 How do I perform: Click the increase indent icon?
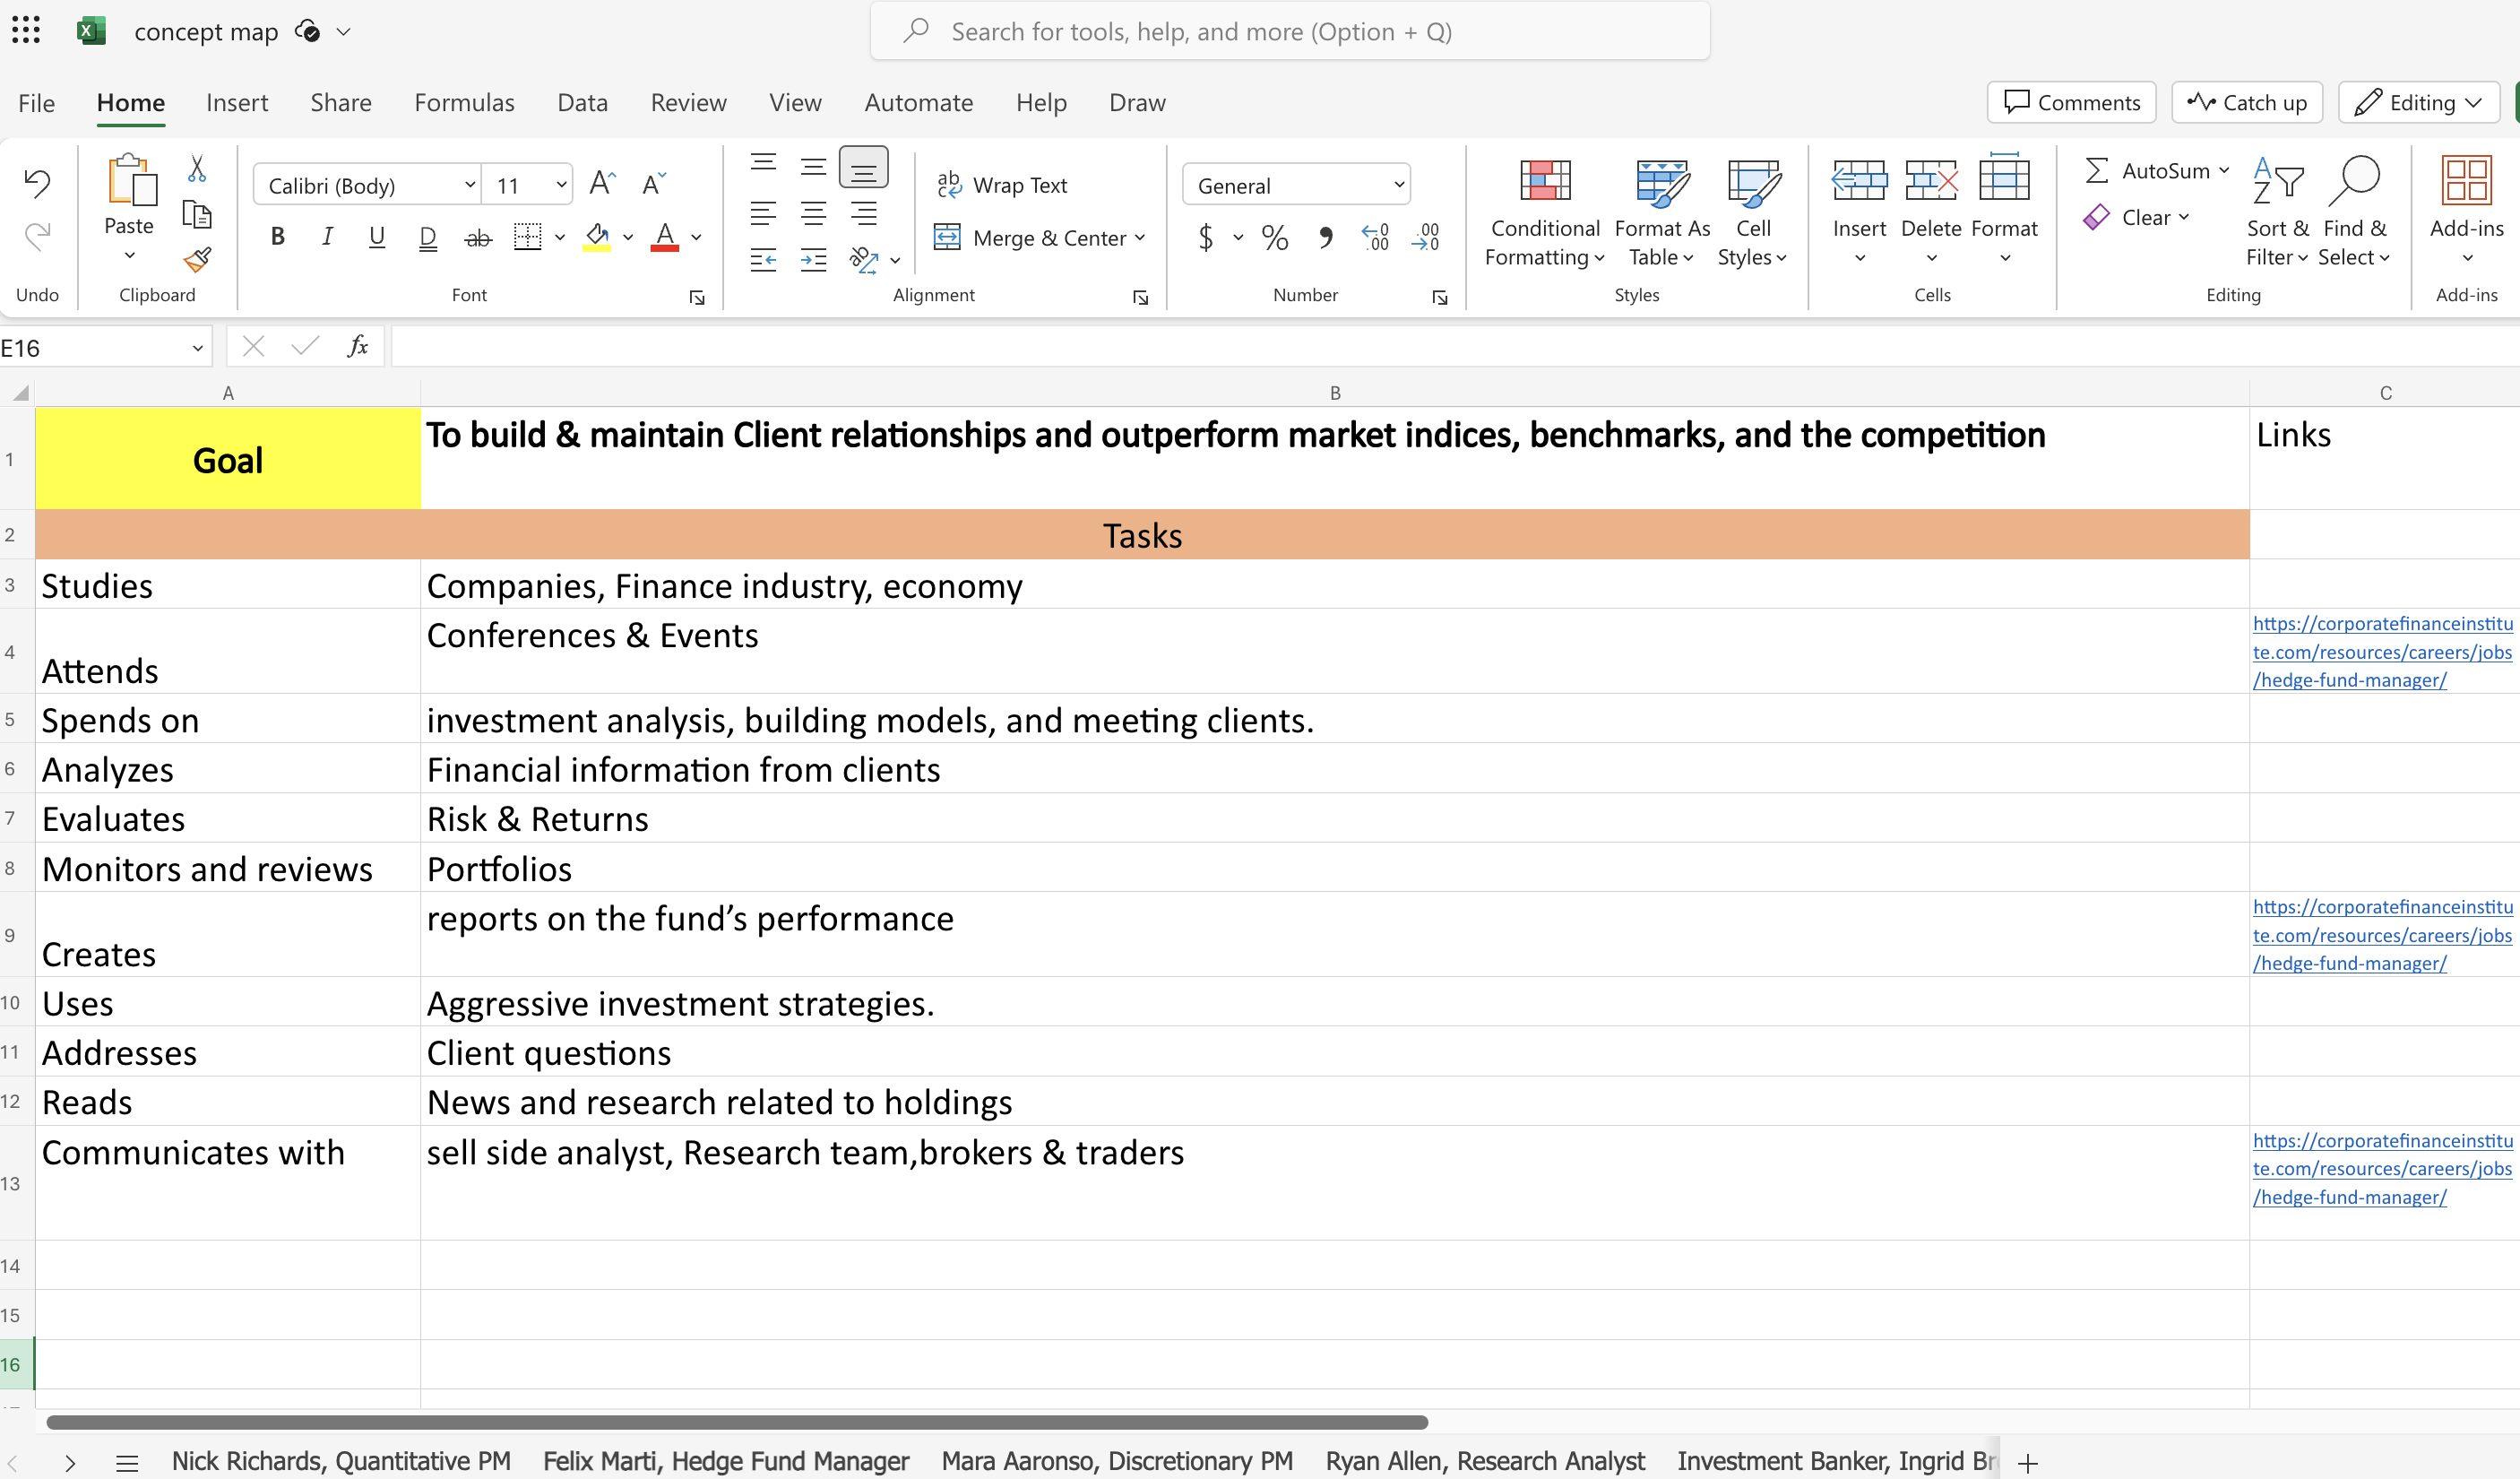814,260
